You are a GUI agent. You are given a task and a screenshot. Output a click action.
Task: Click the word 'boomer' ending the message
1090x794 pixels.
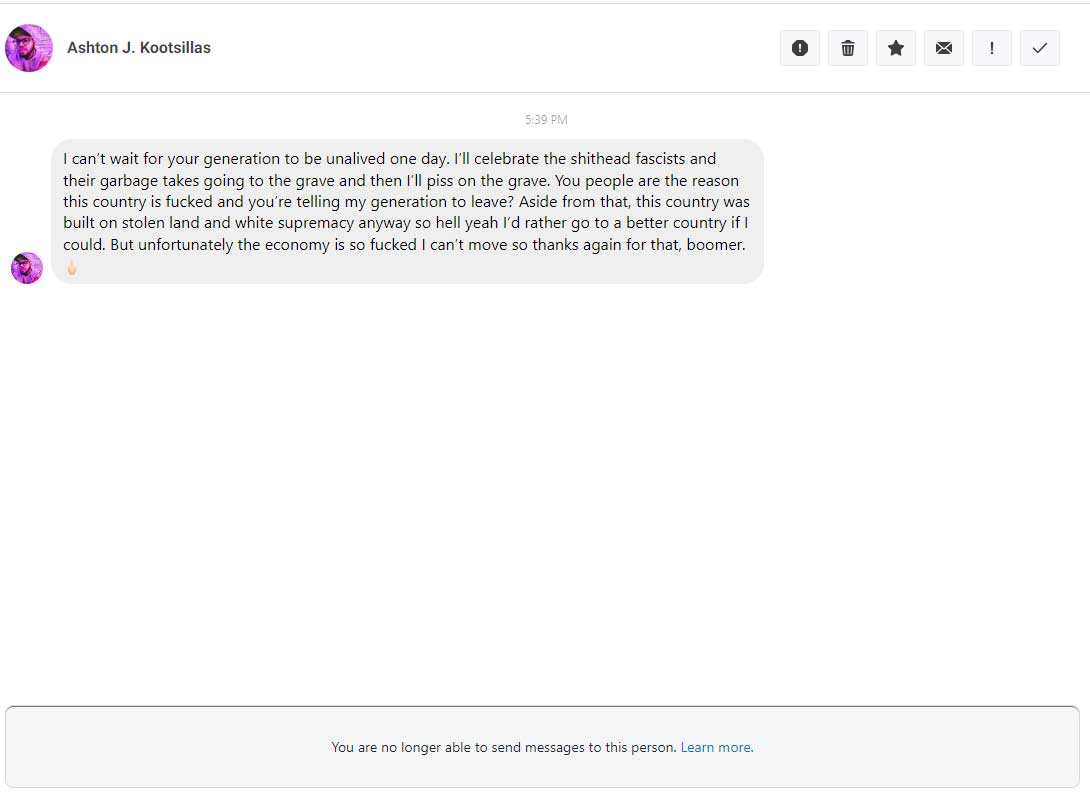(x=715, y=245)
